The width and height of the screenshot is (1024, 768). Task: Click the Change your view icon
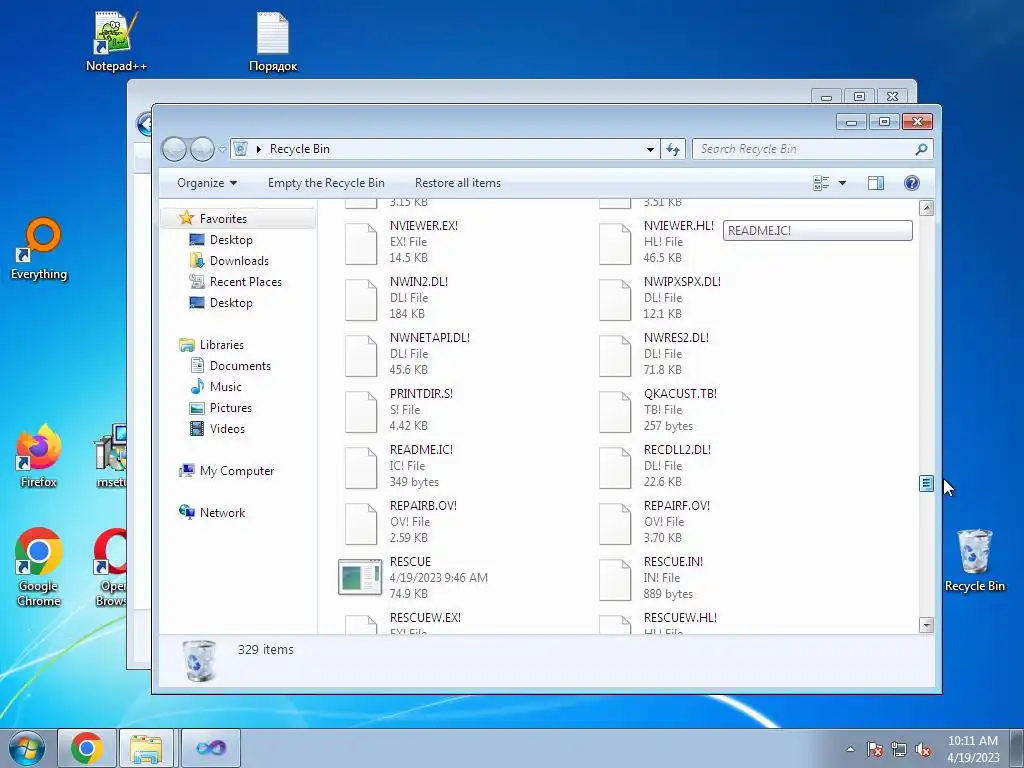(x=822, y=184)
